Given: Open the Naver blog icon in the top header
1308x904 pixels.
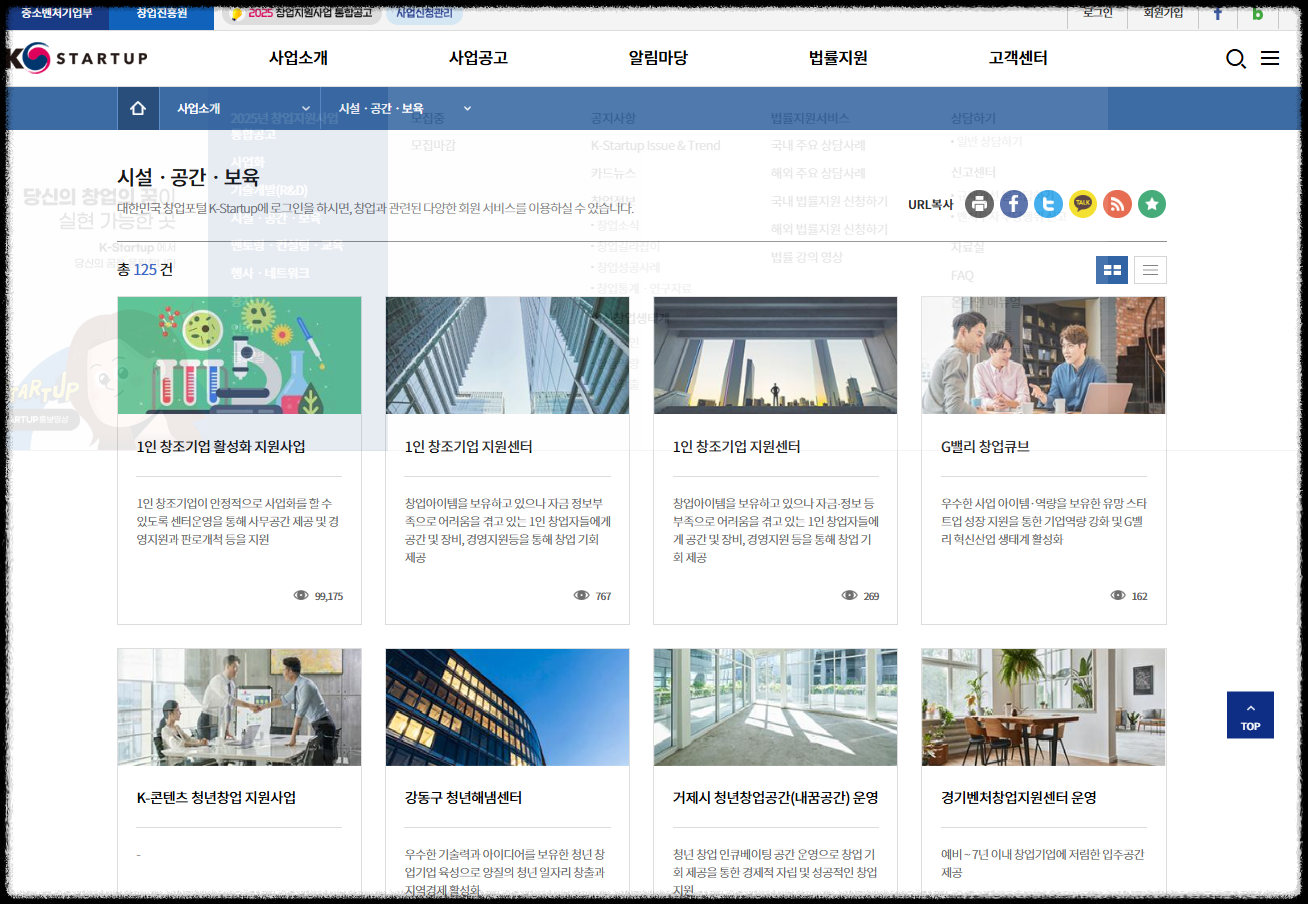Looking at the screenshot, I should click(x=1258, y=15).
